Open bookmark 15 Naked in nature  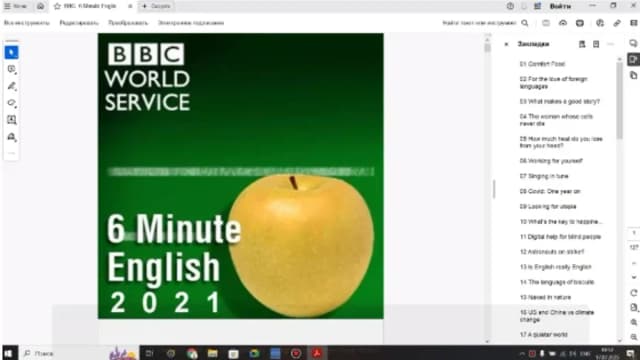545,297
